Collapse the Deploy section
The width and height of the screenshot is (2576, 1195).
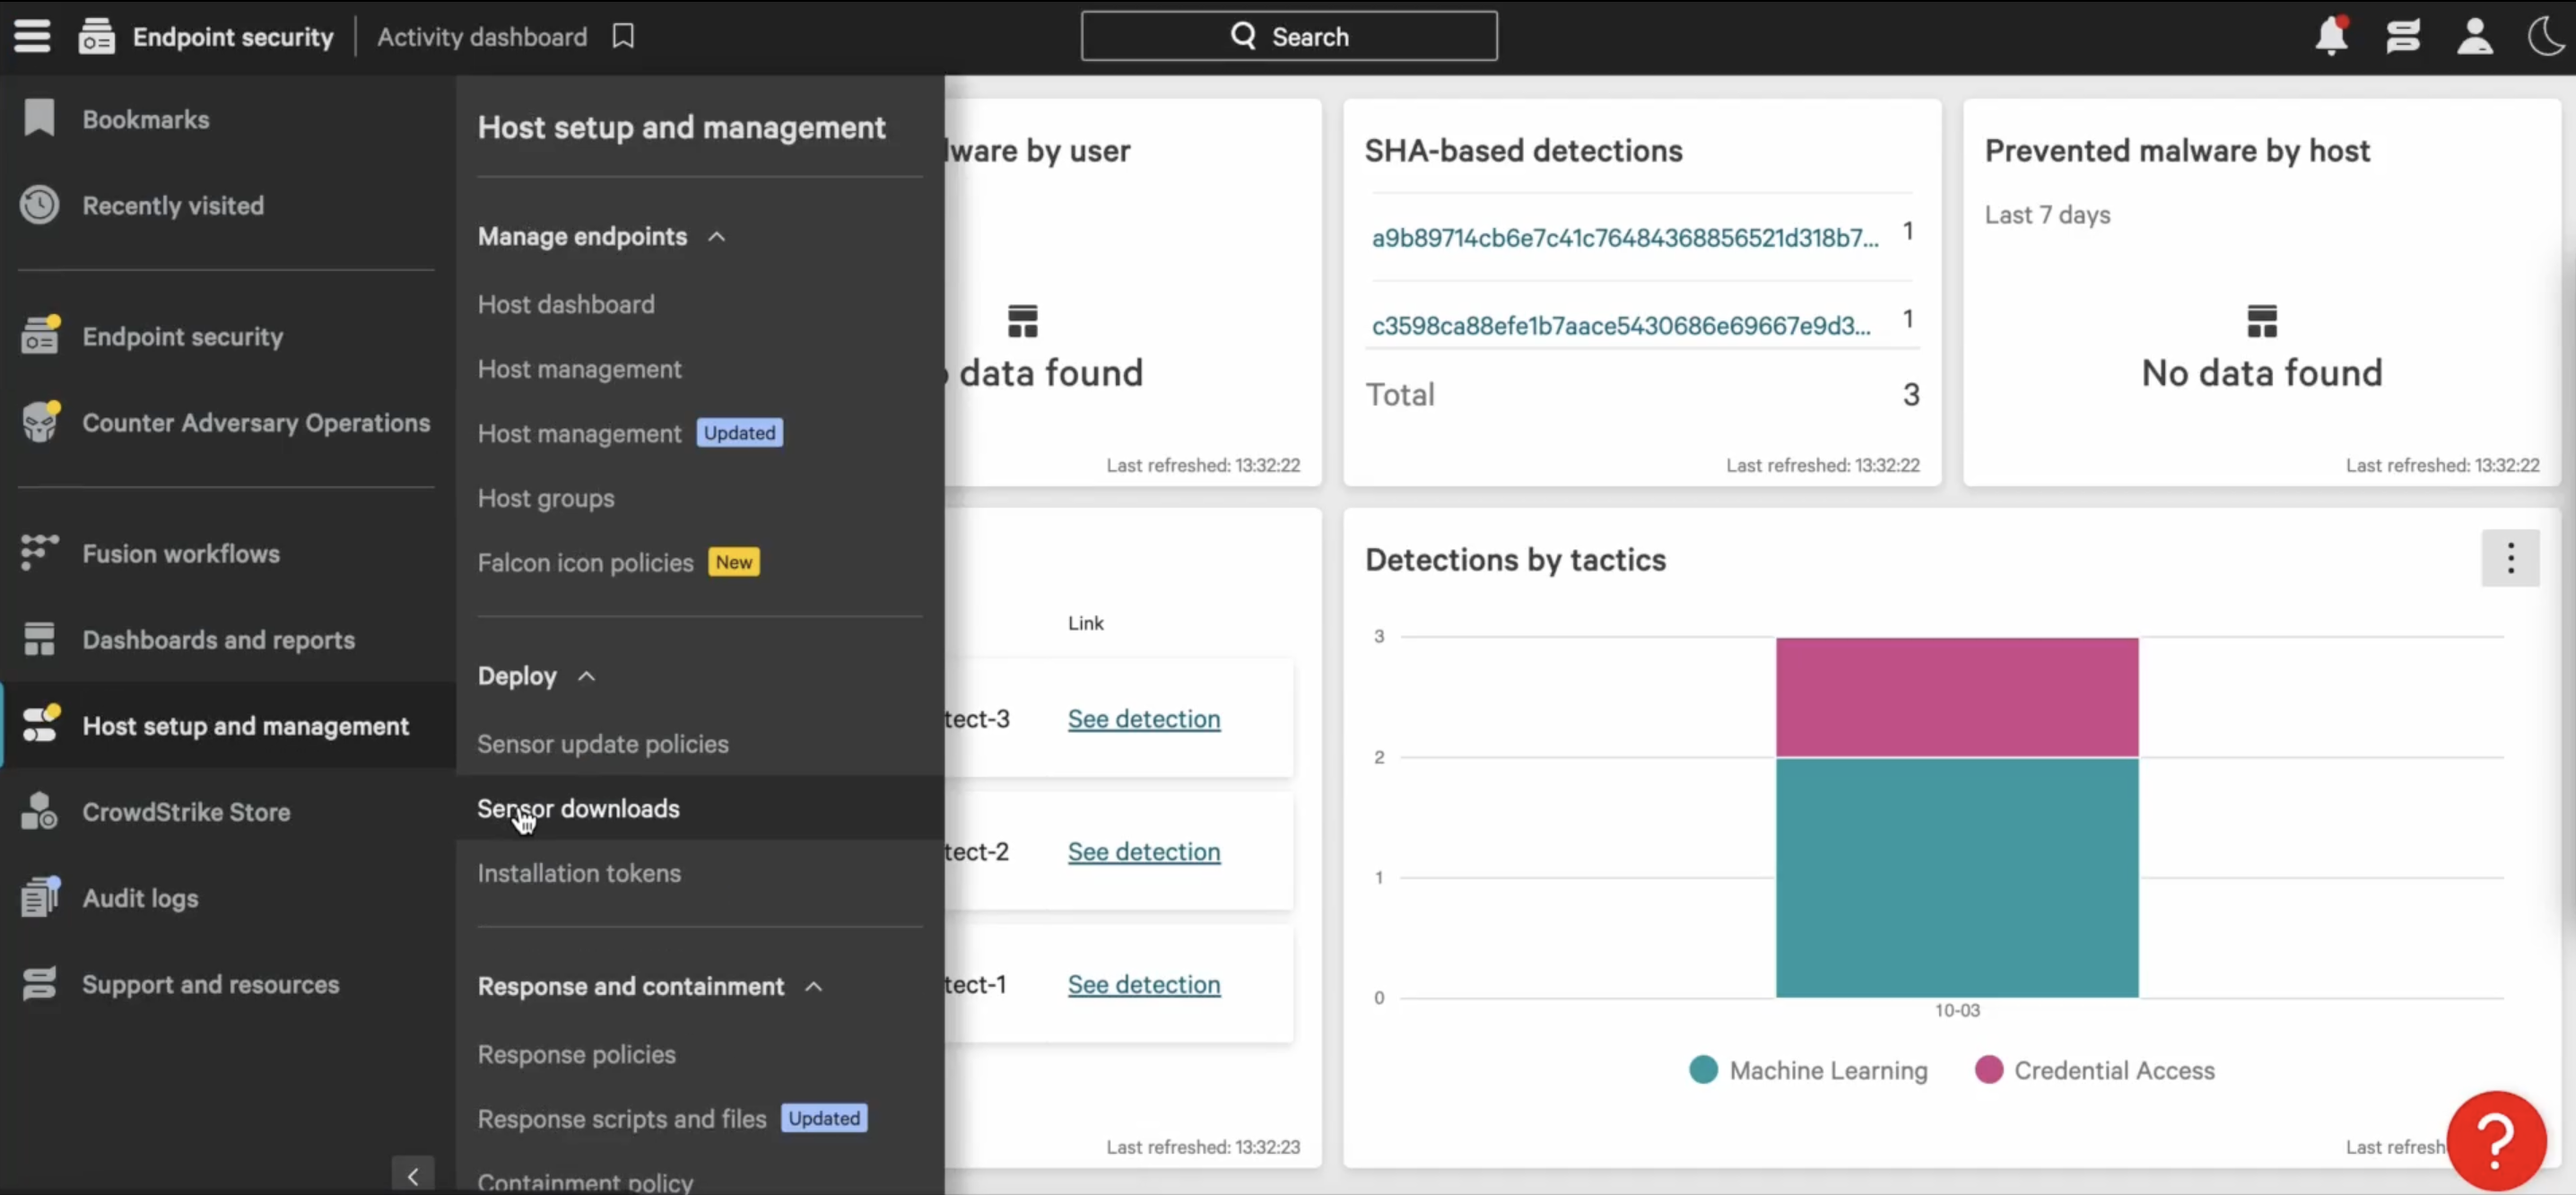point(586,677)
